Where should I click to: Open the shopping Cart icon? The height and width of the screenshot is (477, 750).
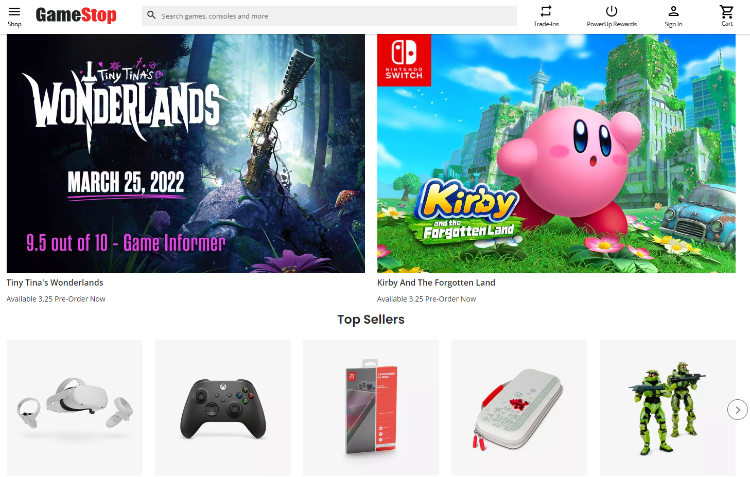(727, 11)
